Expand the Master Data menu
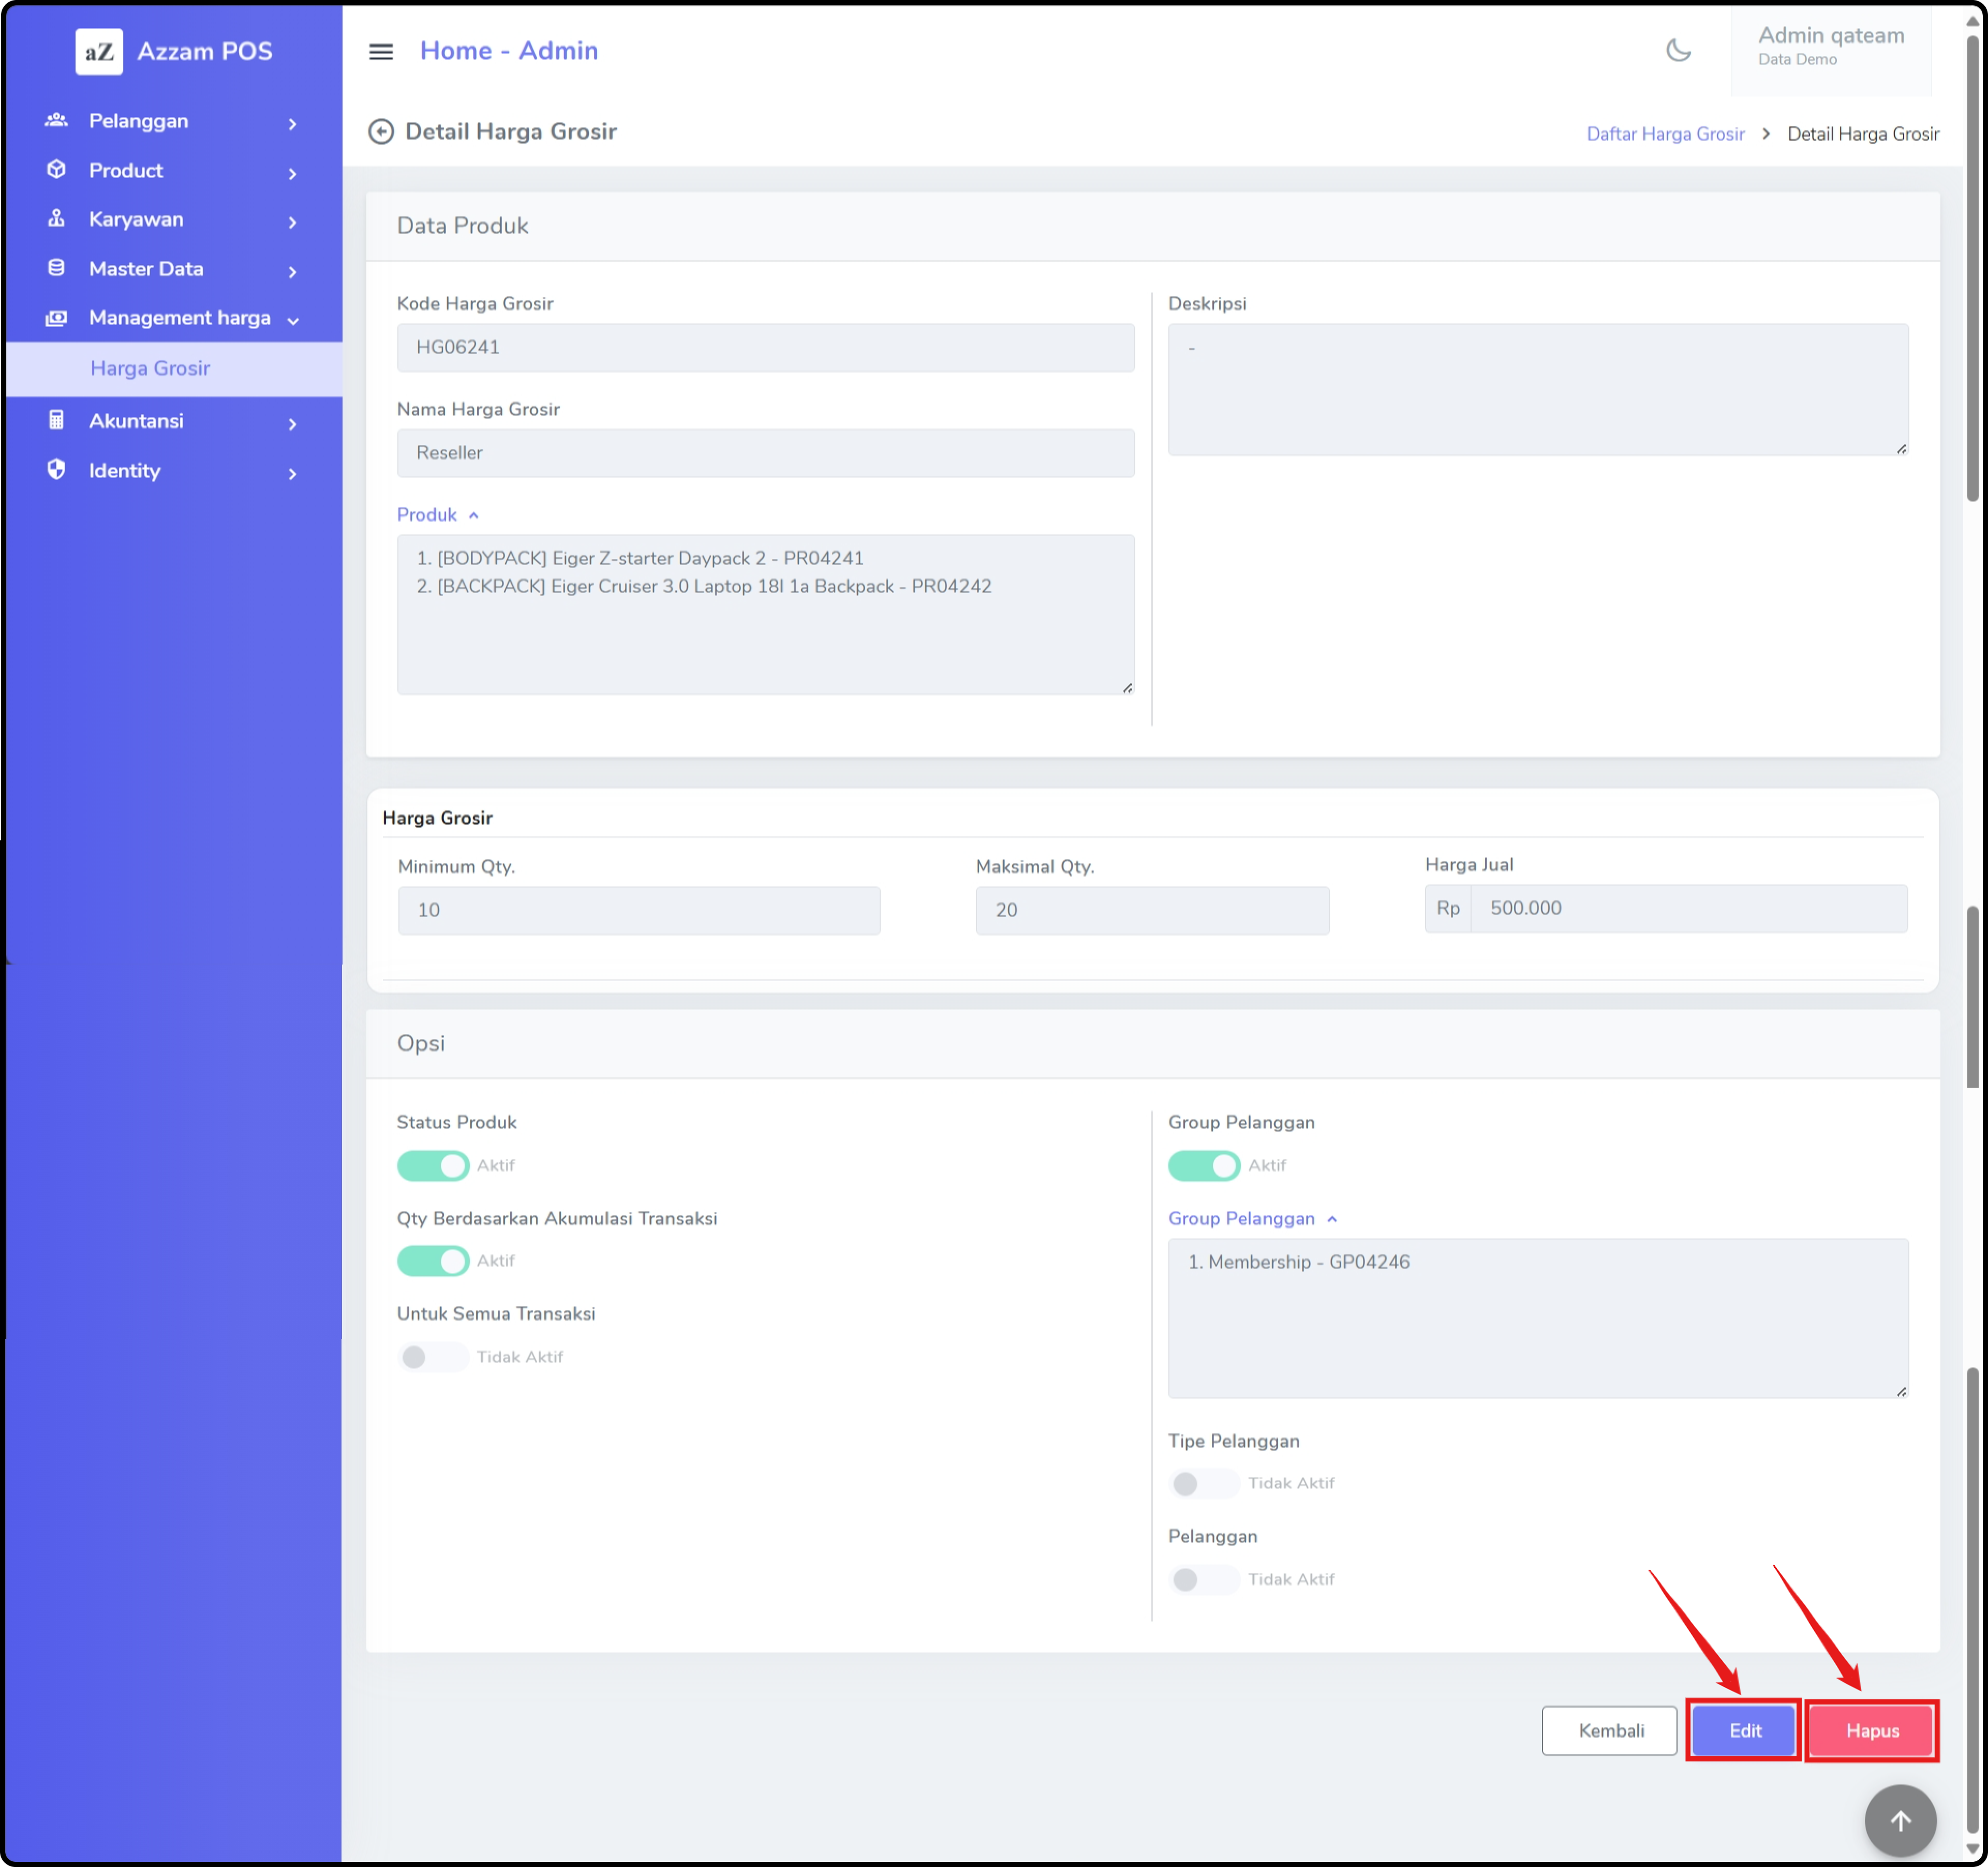 click(146, 269)
